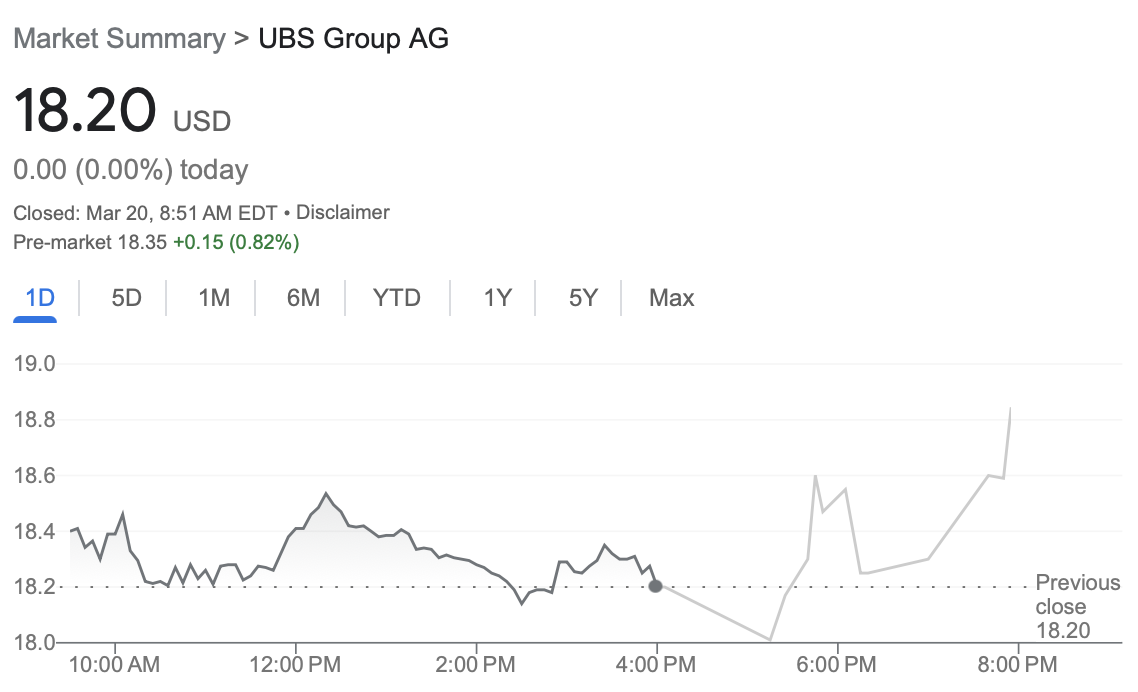The height and width of the screenshot is (692, 1138).
Task: Select the YTD range tab
Action: [x=396, y=298]
